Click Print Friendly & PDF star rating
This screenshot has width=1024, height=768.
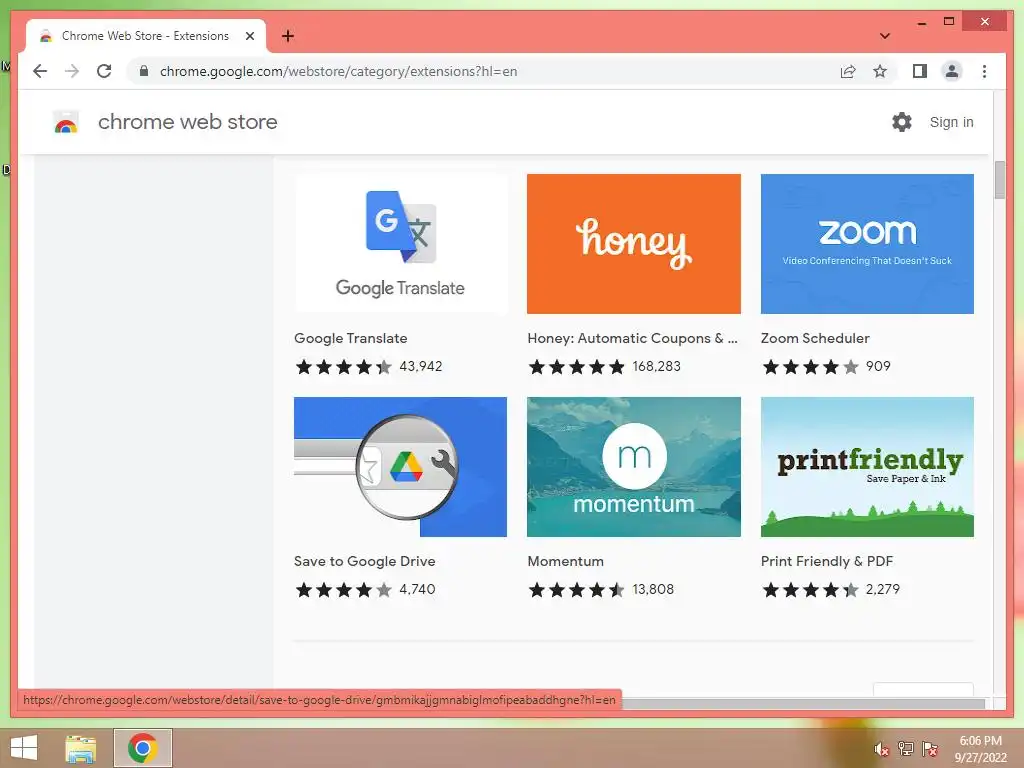point(810,590)
